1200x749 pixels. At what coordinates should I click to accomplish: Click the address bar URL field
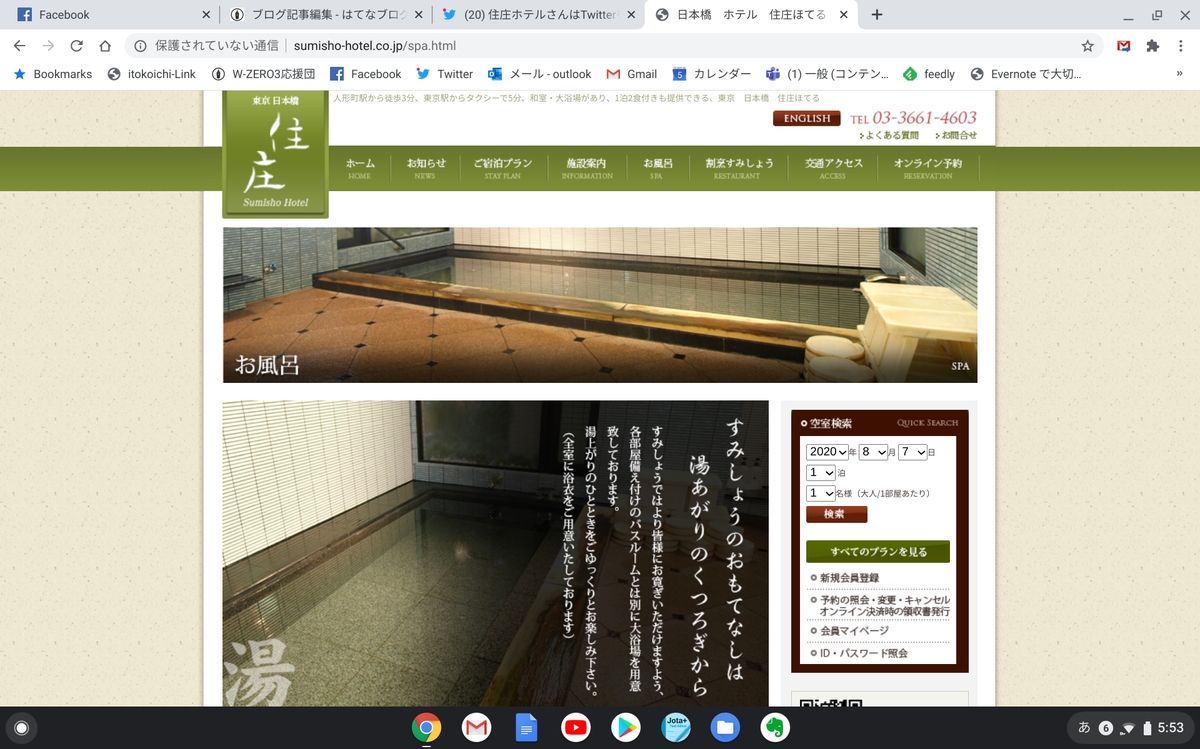click(600, 46)
